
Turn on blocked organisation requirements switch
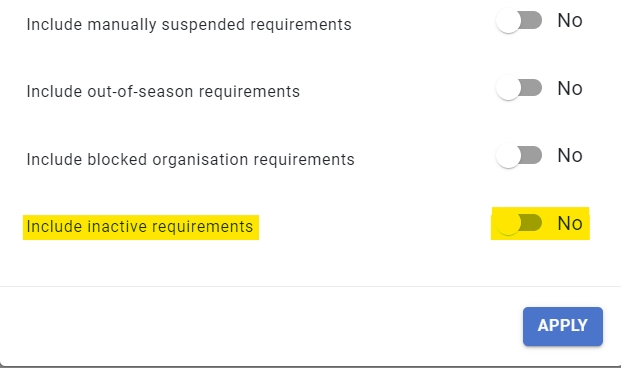point(519,156)
